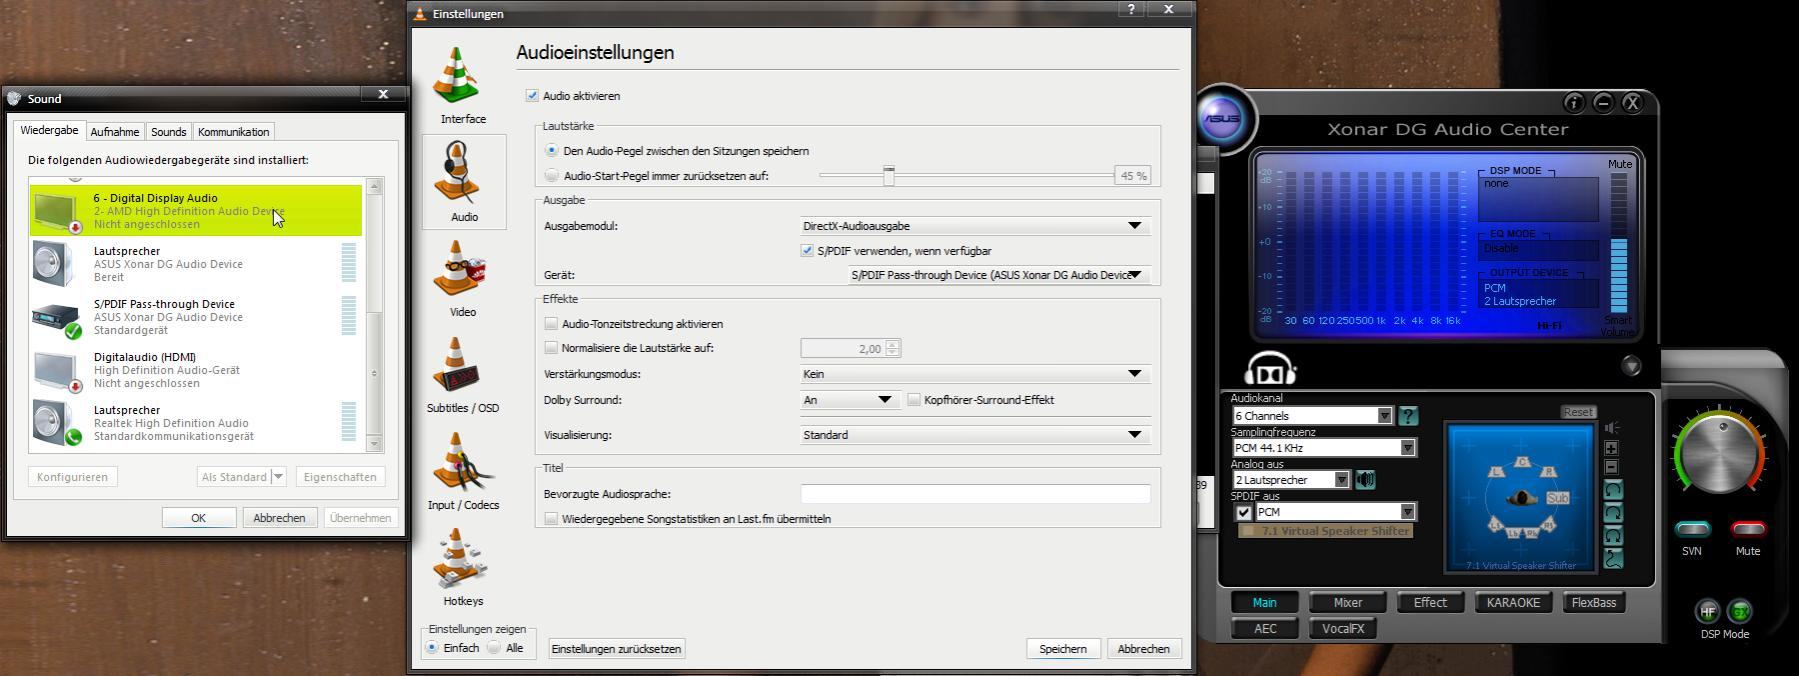1799x676 pixels.
Task: Select Realtek High Definition Audio Lautsprecher icon
Action: point(56,423)
